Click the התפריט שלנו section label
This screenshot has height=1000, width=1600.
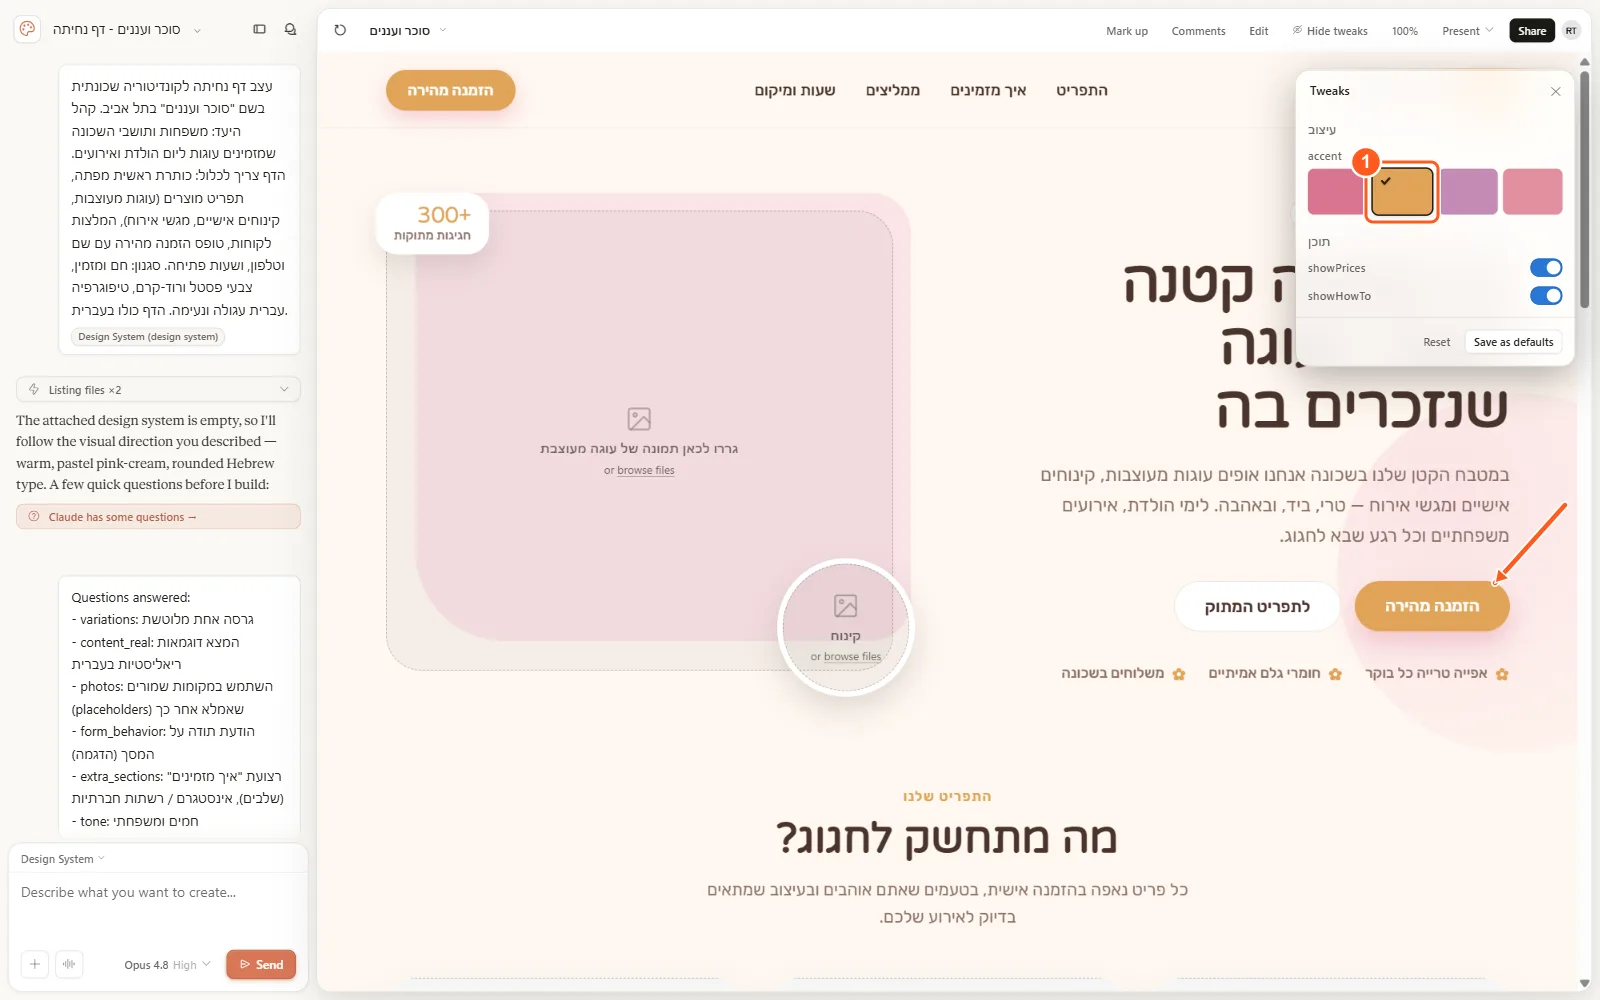946,796
